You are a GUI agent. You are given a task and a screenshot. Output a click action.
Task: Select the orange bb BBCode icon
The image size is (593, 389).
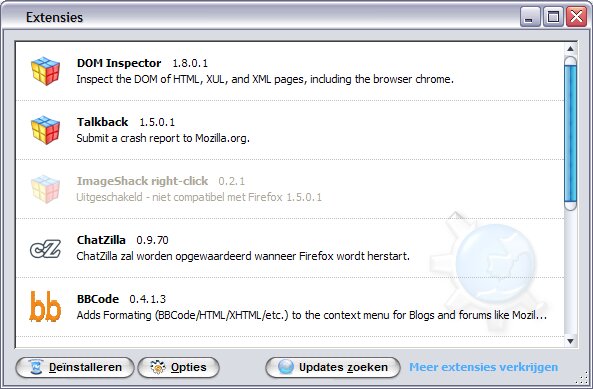(x=45, y=306)
